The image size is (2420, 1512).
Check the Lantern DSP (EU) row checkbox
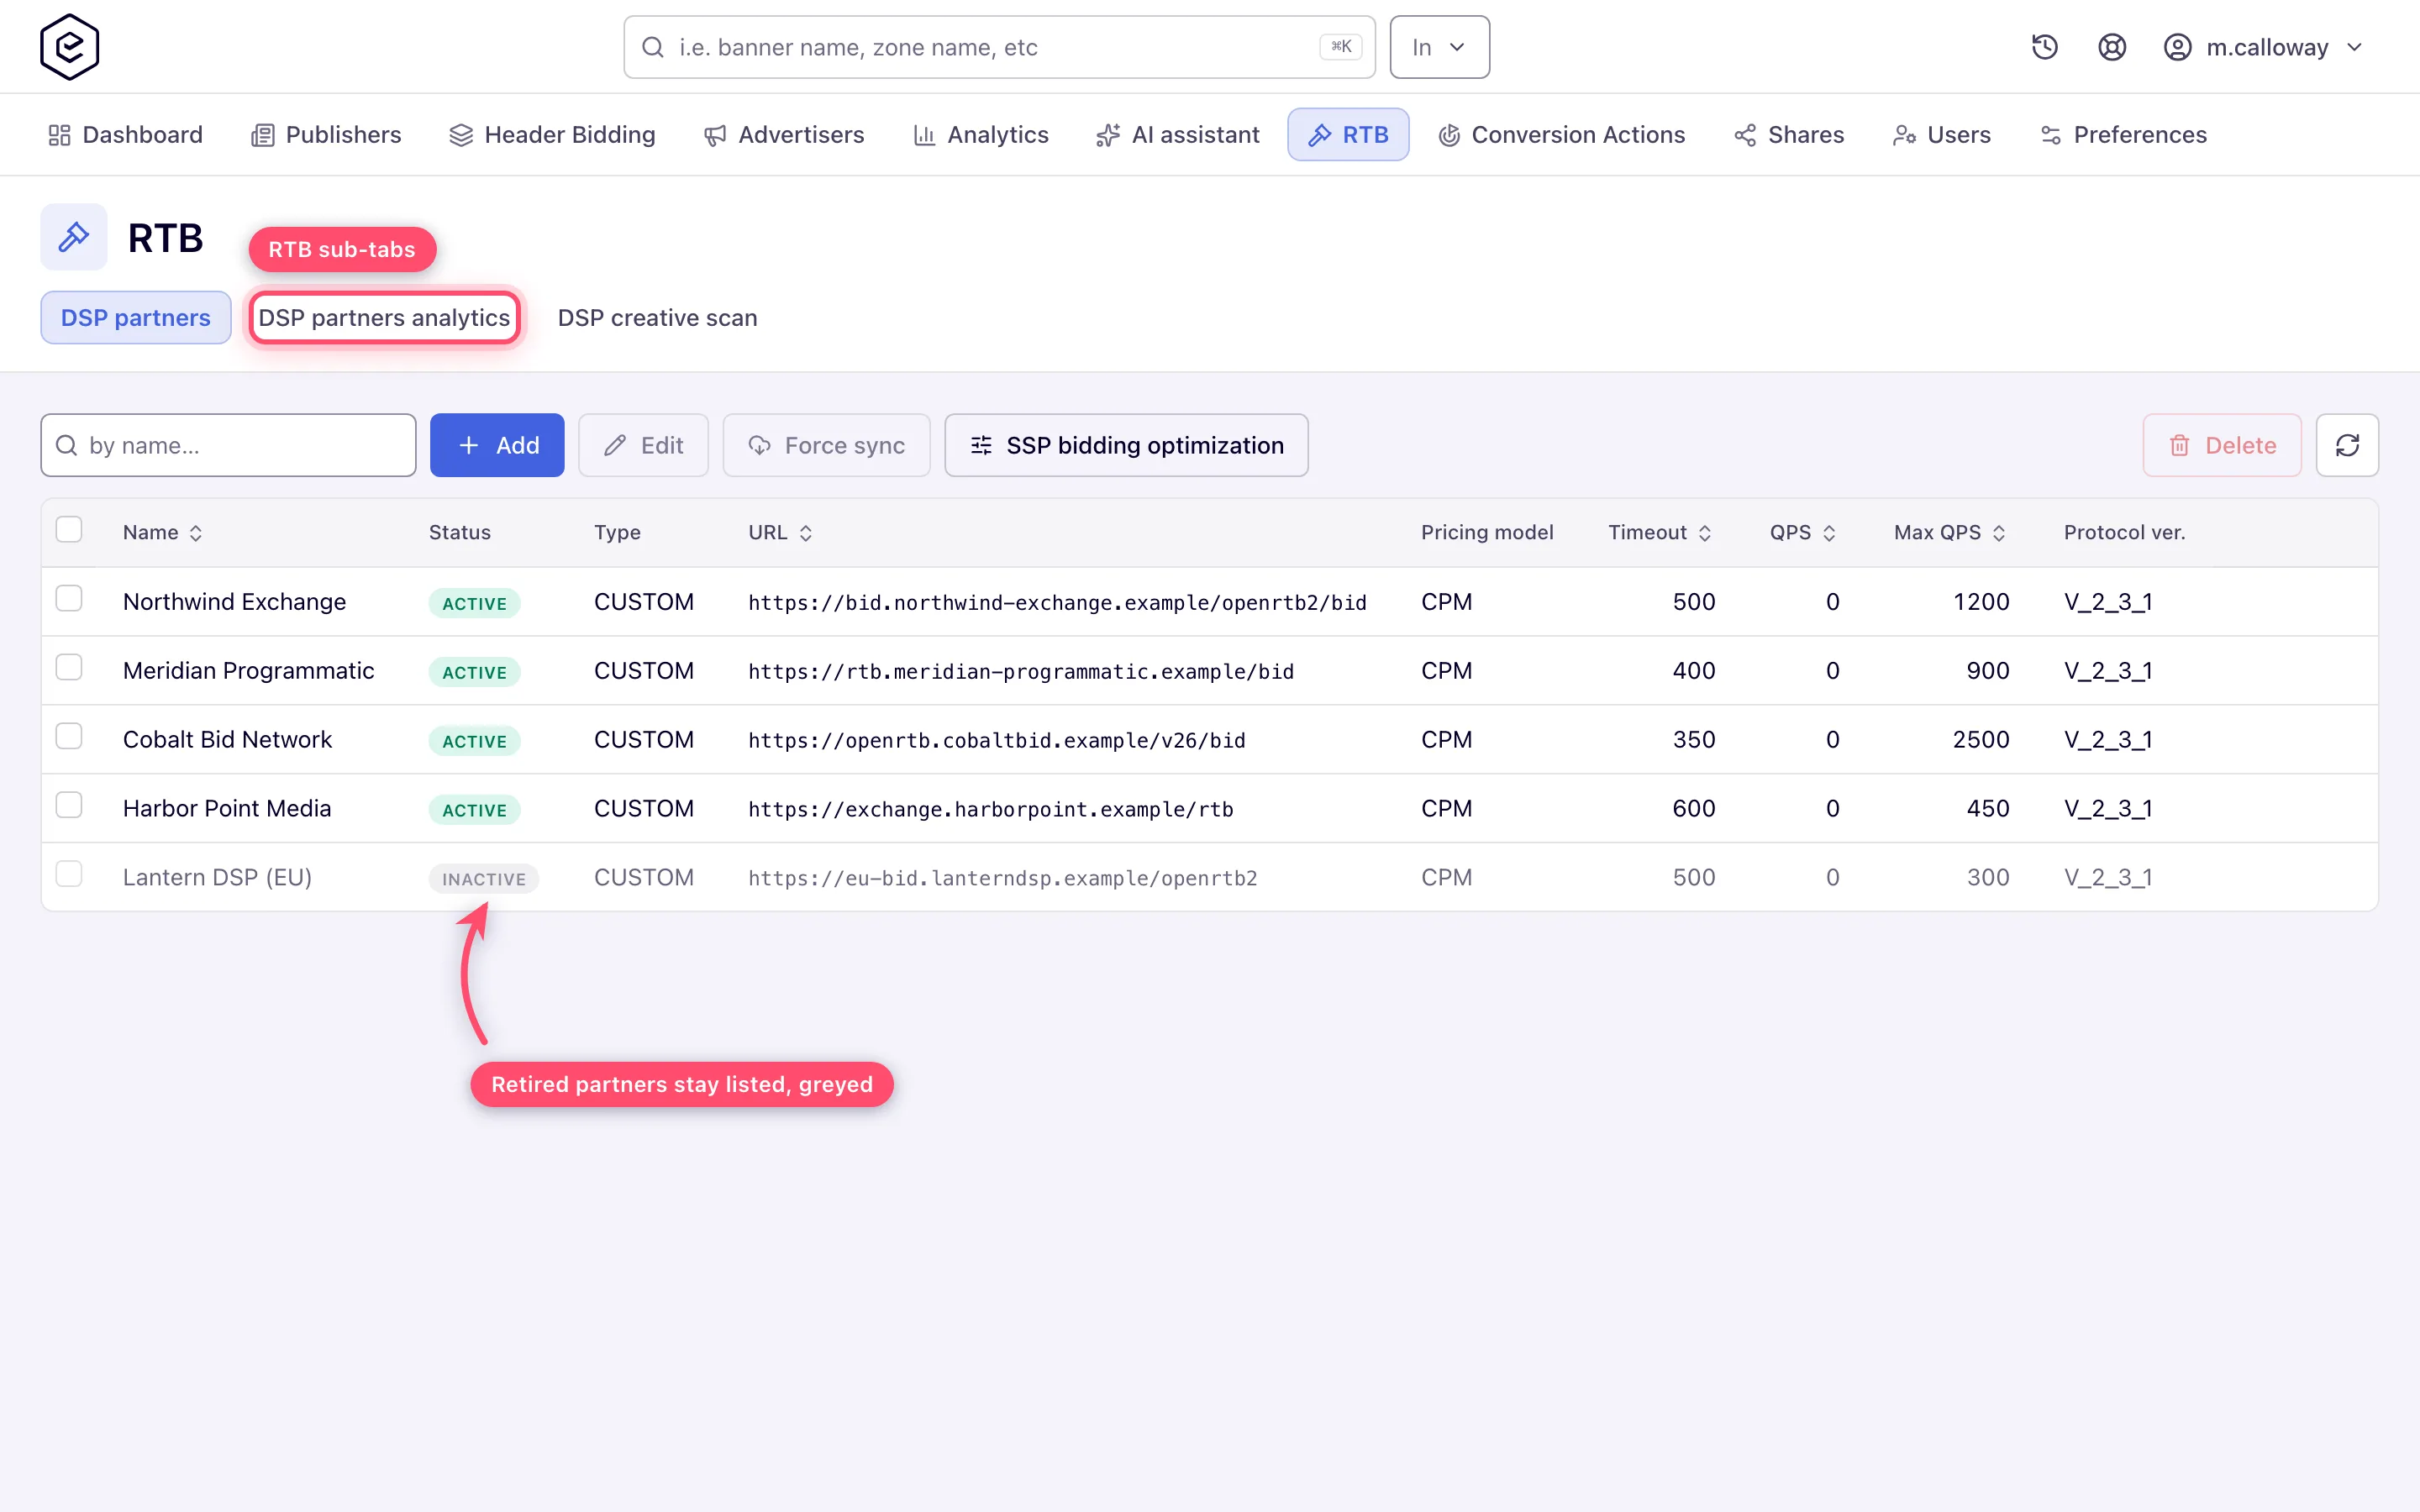click(69, 874)
